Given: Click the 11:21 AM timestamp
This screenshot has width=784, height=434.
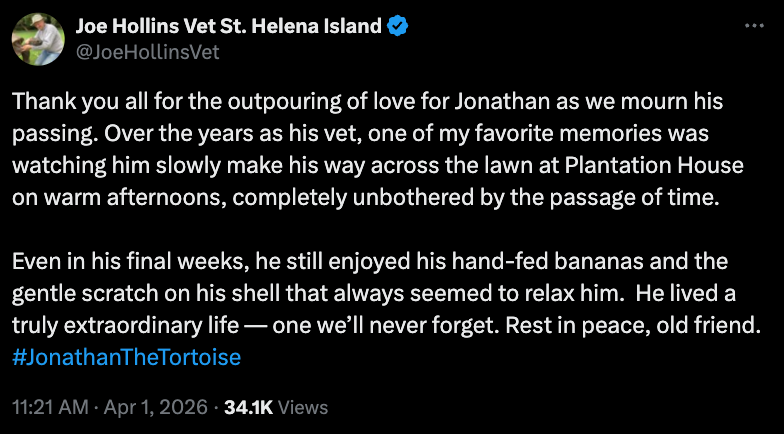Looking at the screenshot, I should pyautogui.click(x=50, y=408).
